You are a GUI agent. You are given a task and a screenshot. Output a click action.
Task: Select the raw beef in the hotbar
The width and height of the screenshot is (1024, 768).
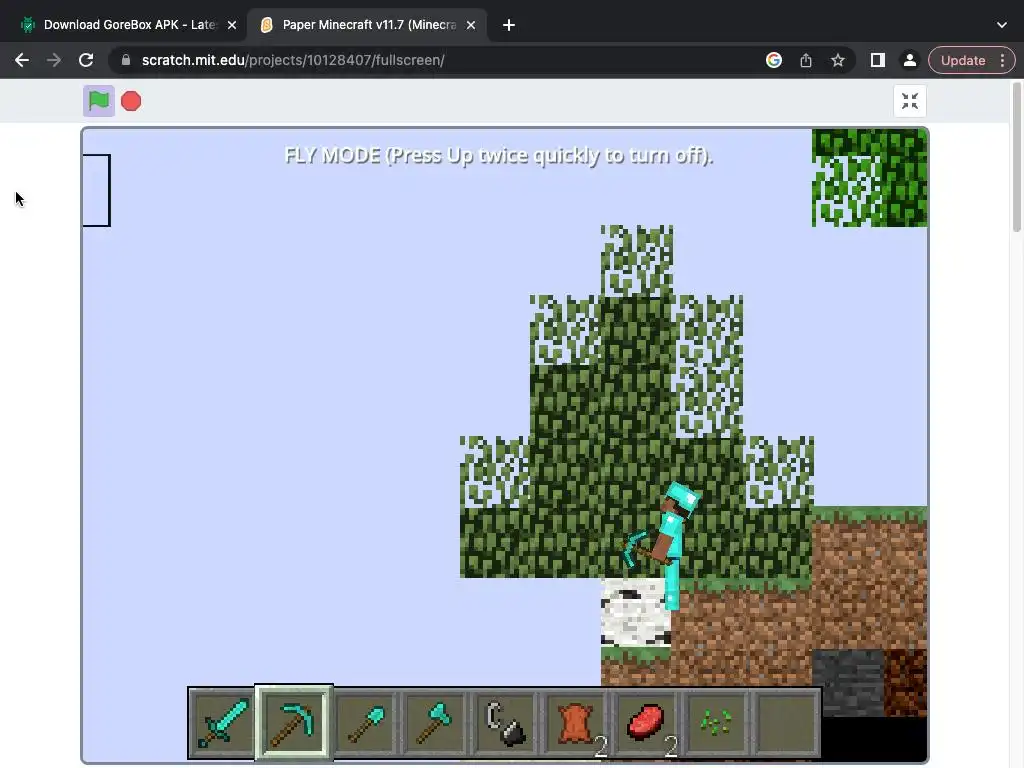coord(646,722)
